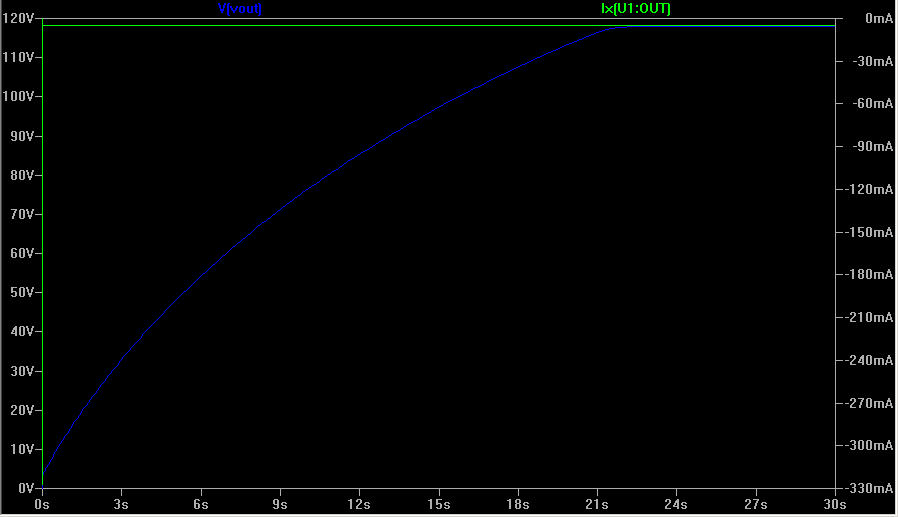Click the 120V left axis label
Screen dimensions: 898x517
(x=18, y=18)
